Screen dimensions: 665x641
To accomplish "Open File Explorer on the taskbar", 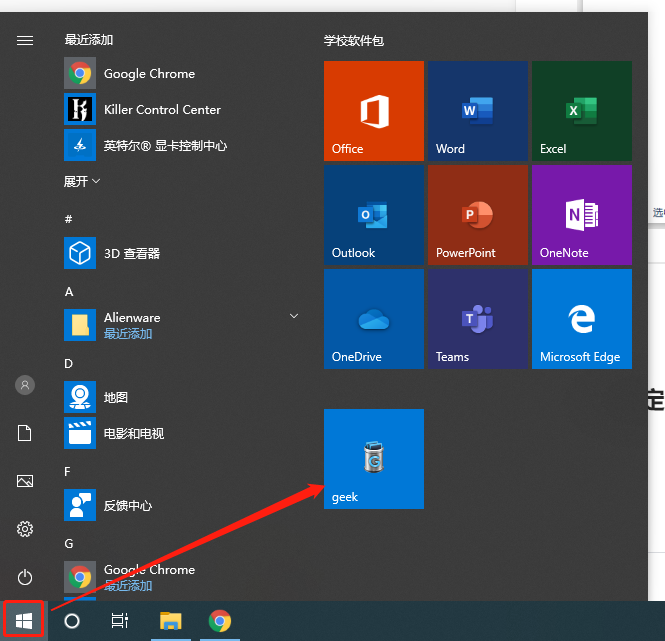I will click(x=170, y=621).
